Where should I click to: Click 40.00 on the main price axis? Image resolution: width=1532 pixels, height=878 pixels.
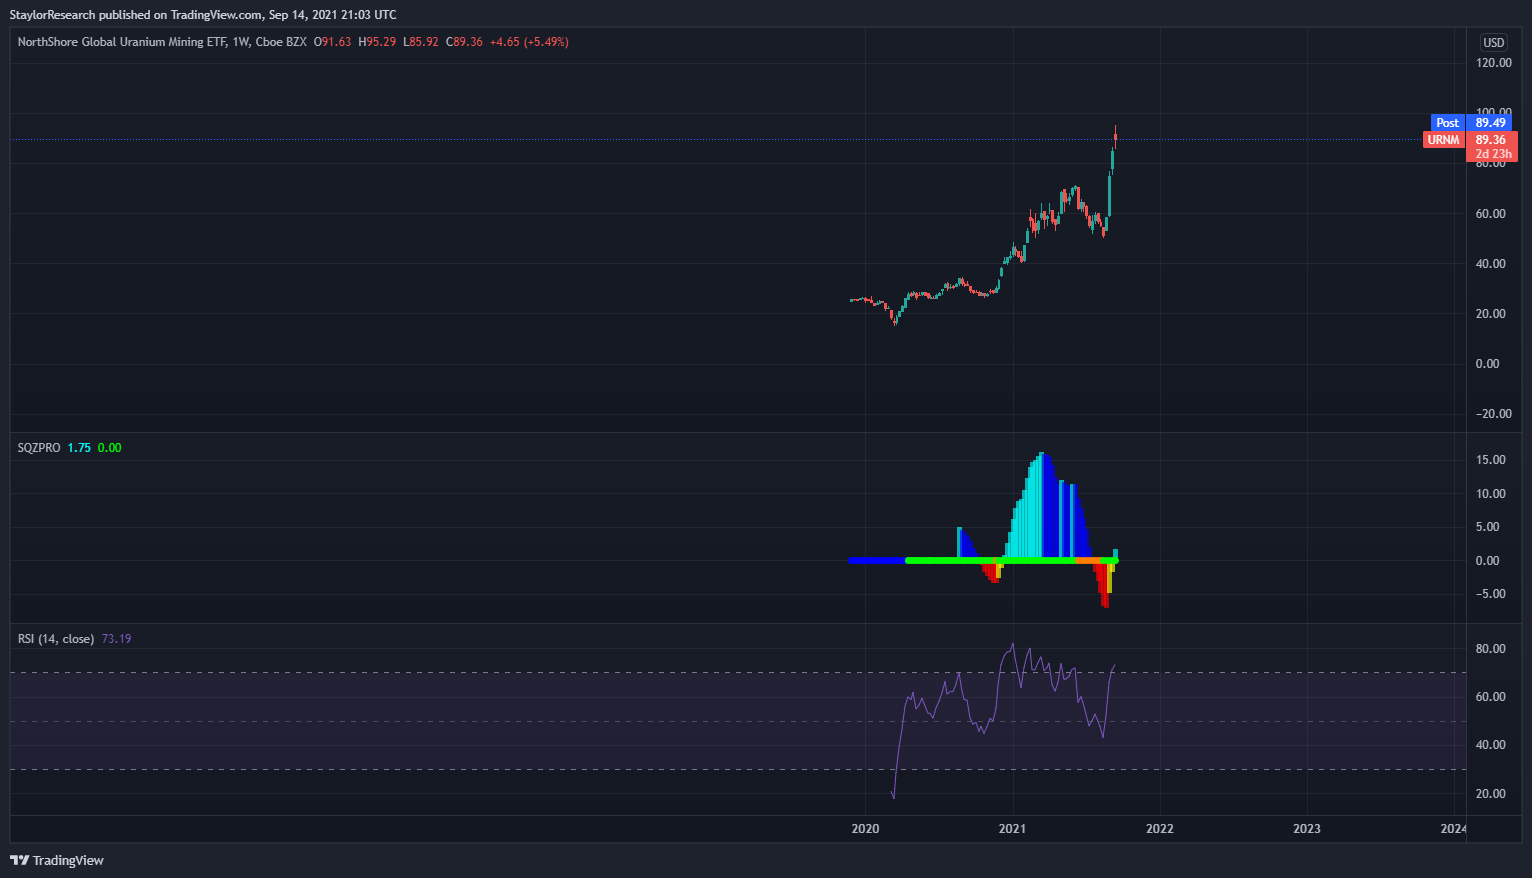[1490, 264]
